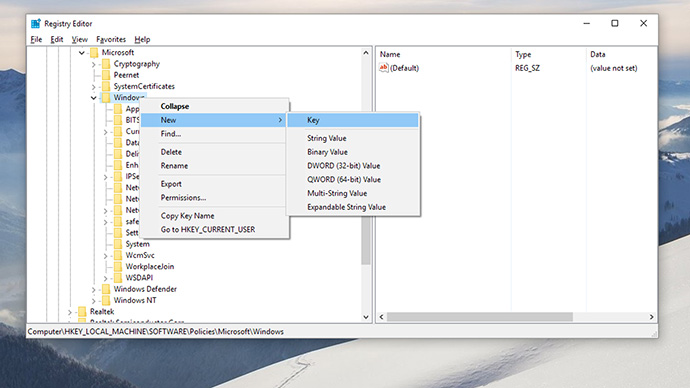Click the values pane horizontal scrollbar thumb

point(480,317)
